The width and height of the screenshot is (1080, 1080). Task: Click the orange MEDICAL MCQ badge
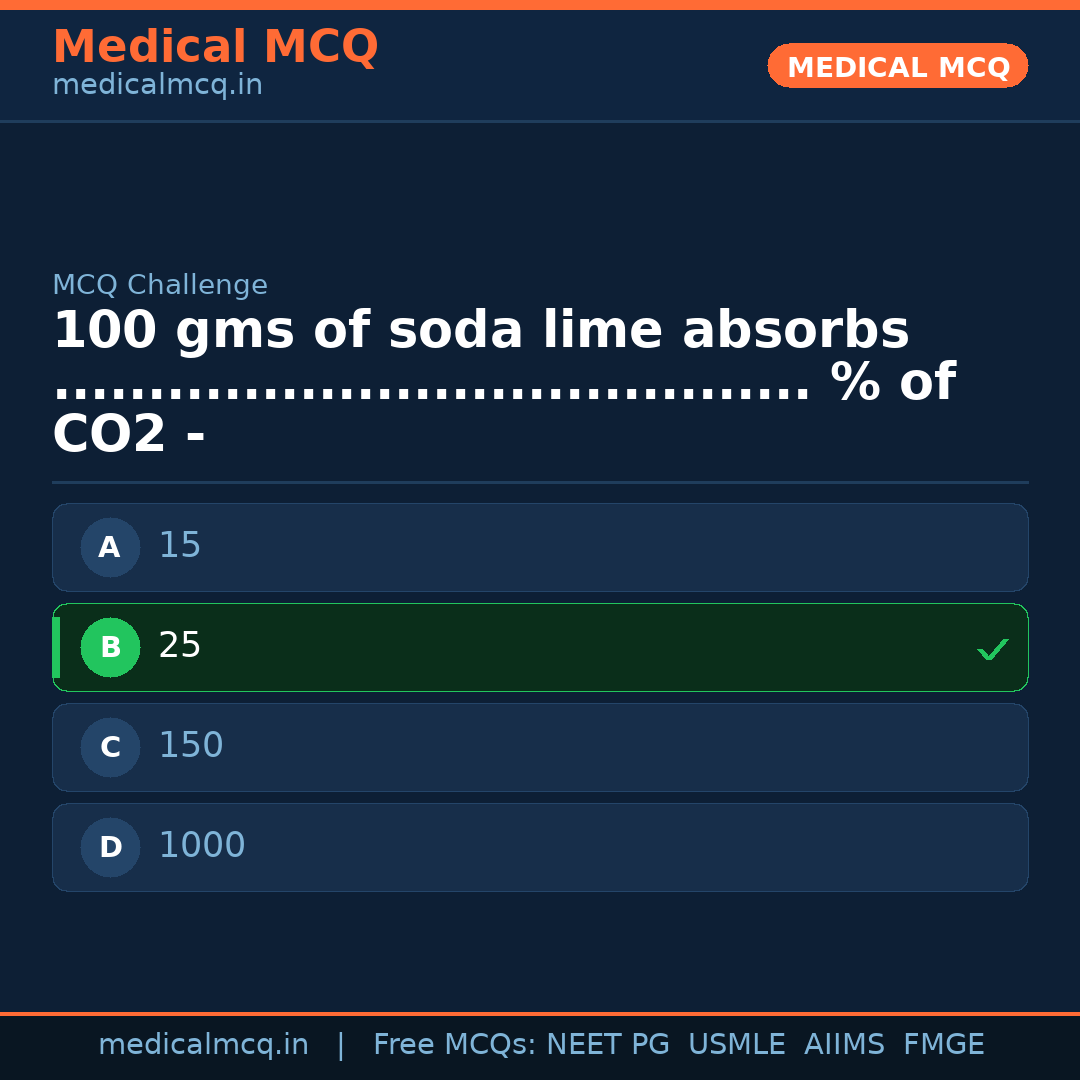pyautogui.click(x=898, y=66)
